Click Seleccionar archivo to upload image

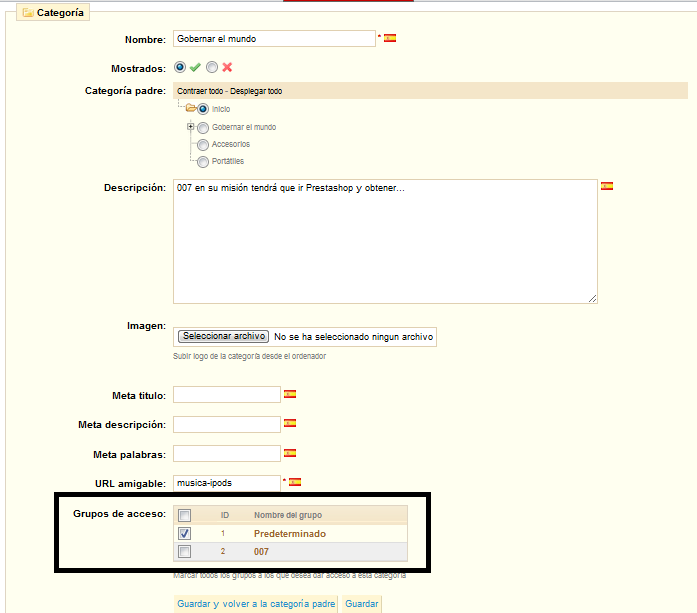(224, 337)
